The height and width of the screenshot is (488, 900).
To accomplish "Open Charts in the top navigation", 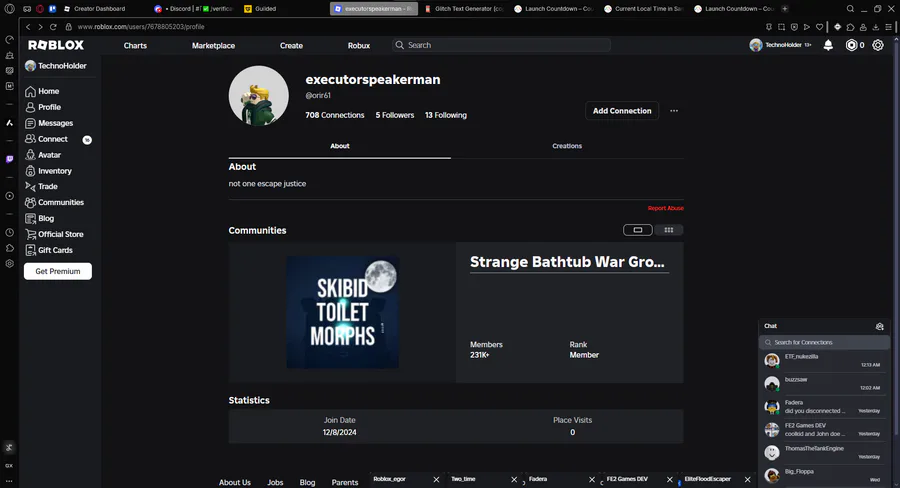I will [x=135, y=45].
